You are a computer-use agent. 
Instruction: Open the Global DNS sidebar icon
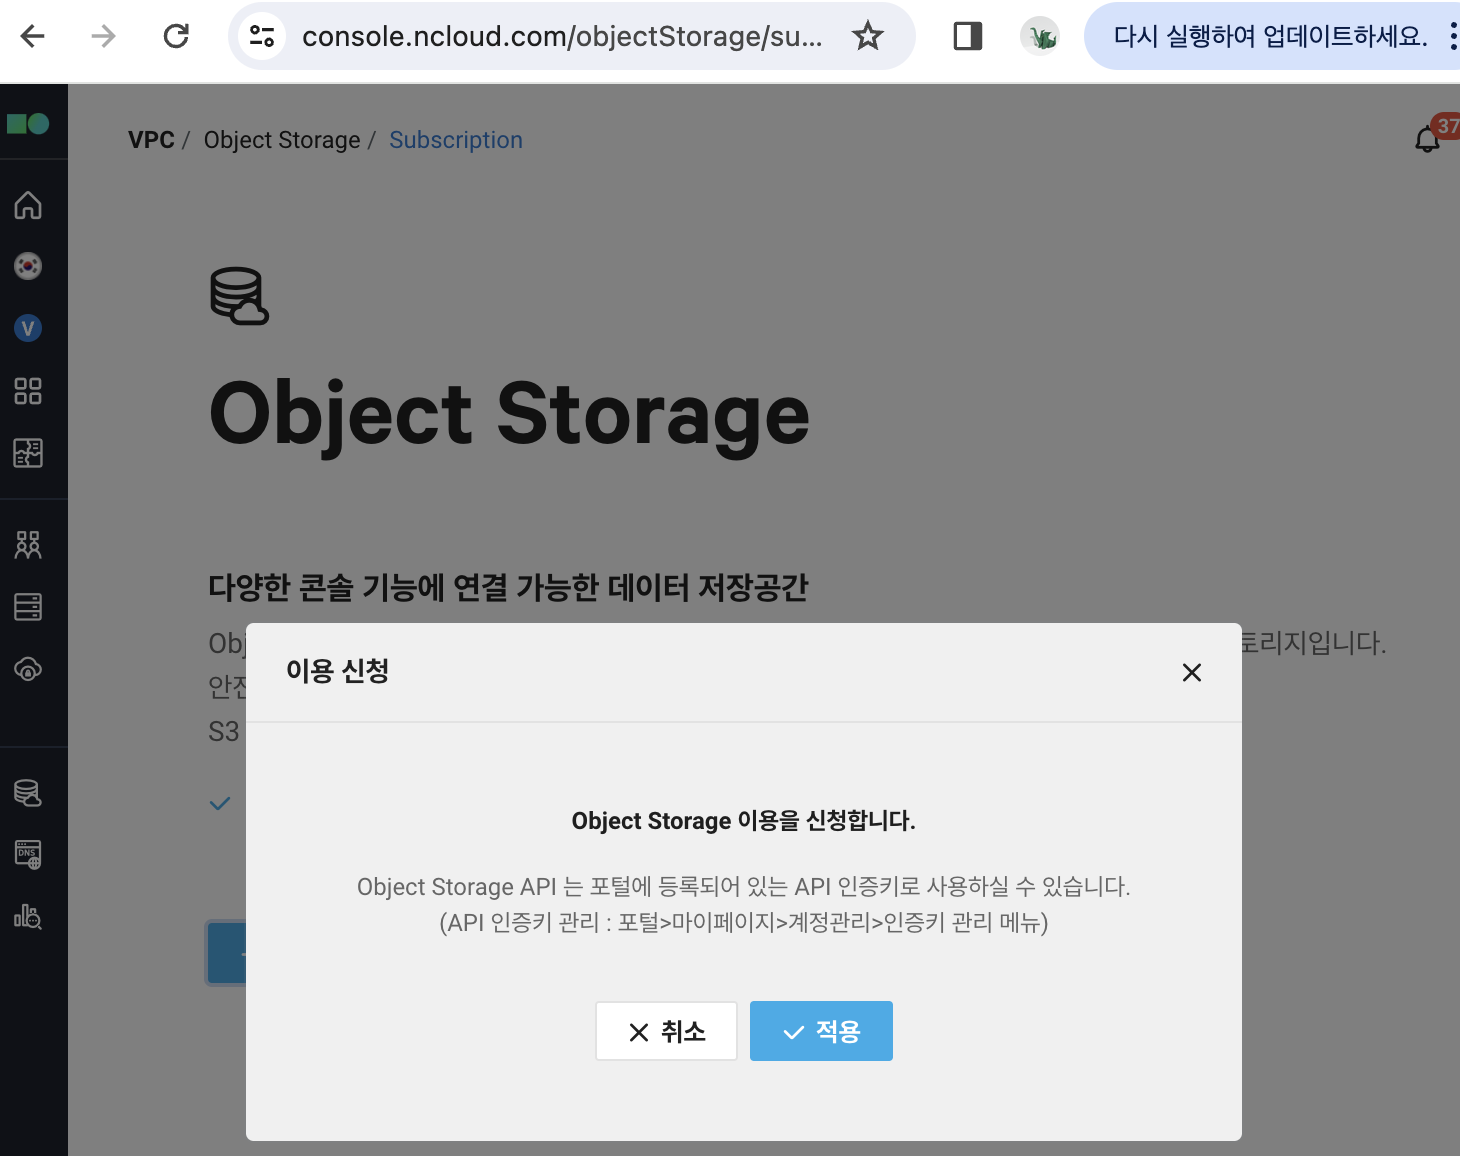pos(28,855)
